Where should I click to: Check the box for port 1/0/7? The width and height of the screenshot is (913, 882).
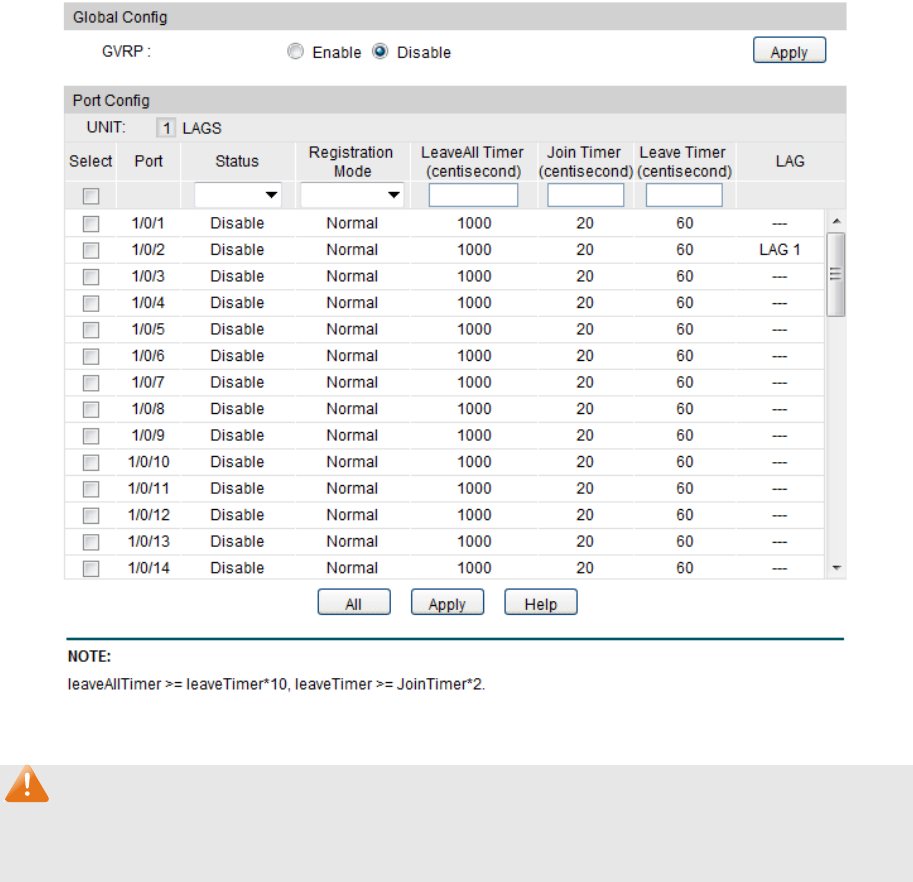91,382
